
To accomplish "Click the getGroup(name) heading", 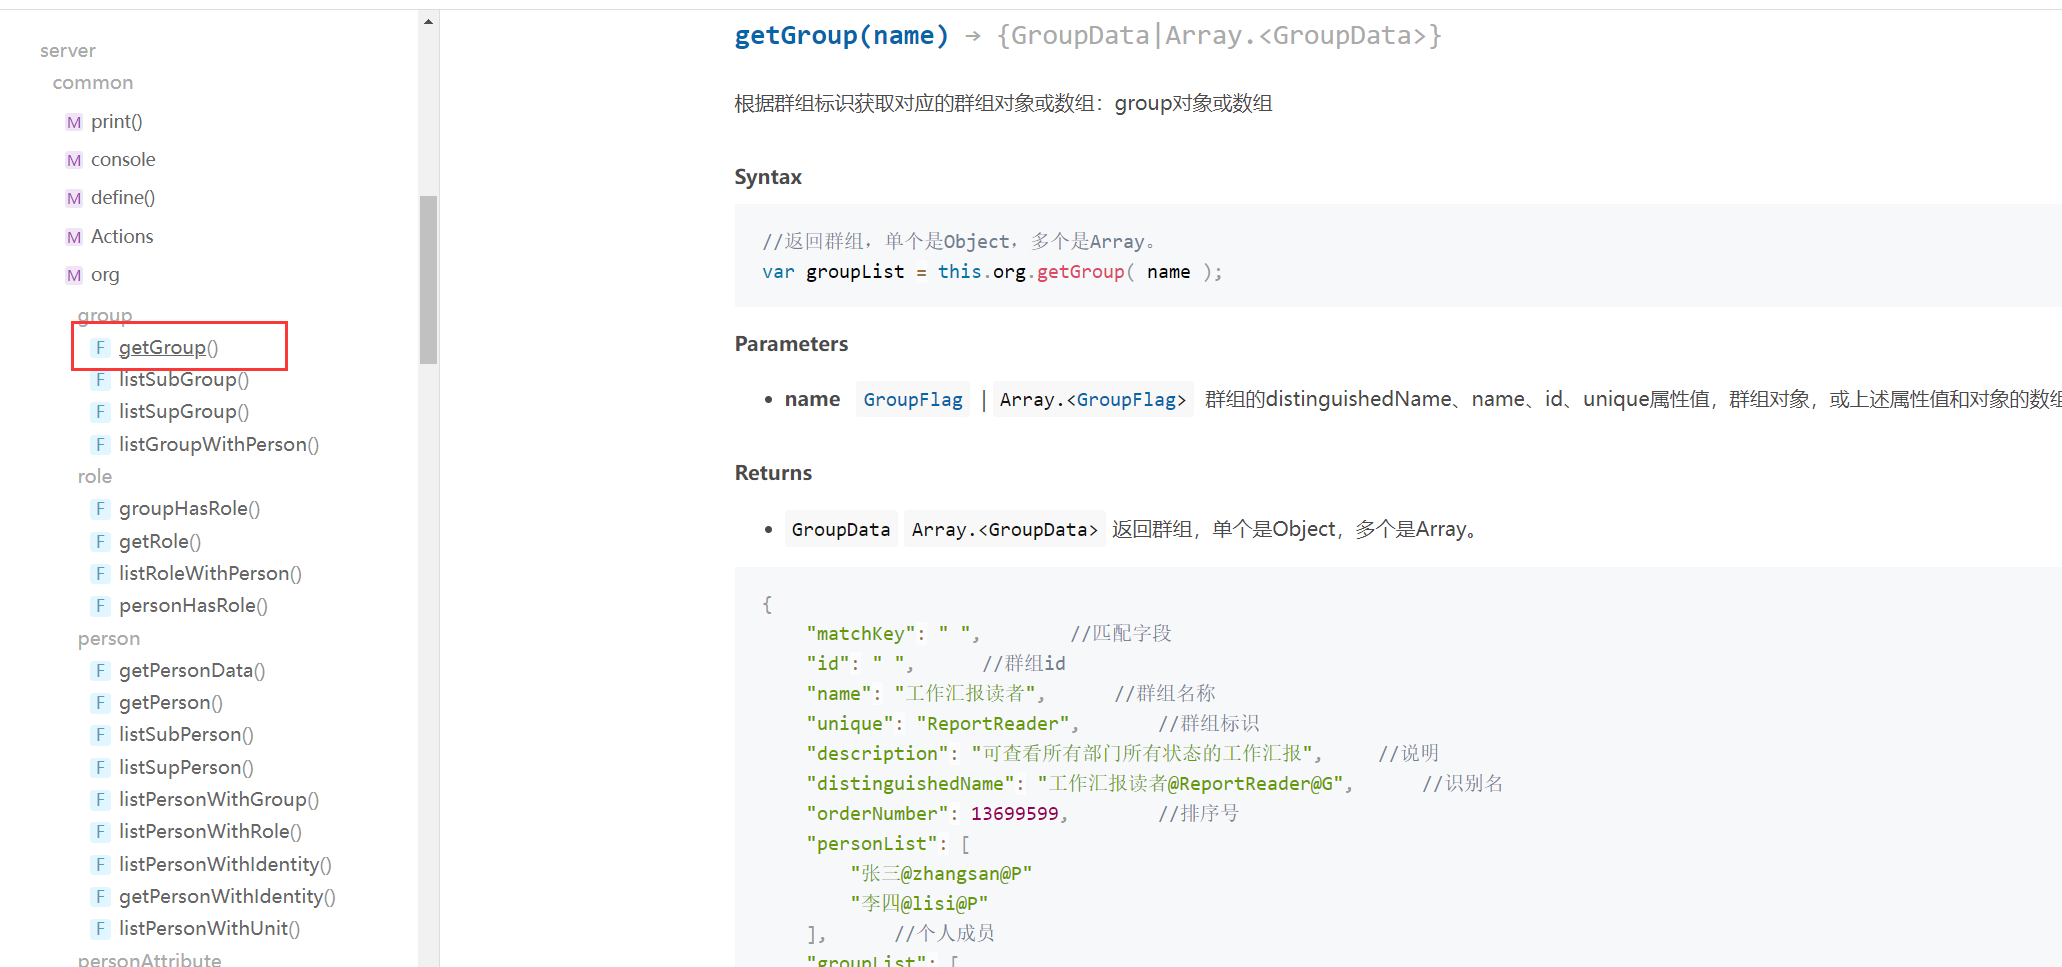I will (841, 36).
